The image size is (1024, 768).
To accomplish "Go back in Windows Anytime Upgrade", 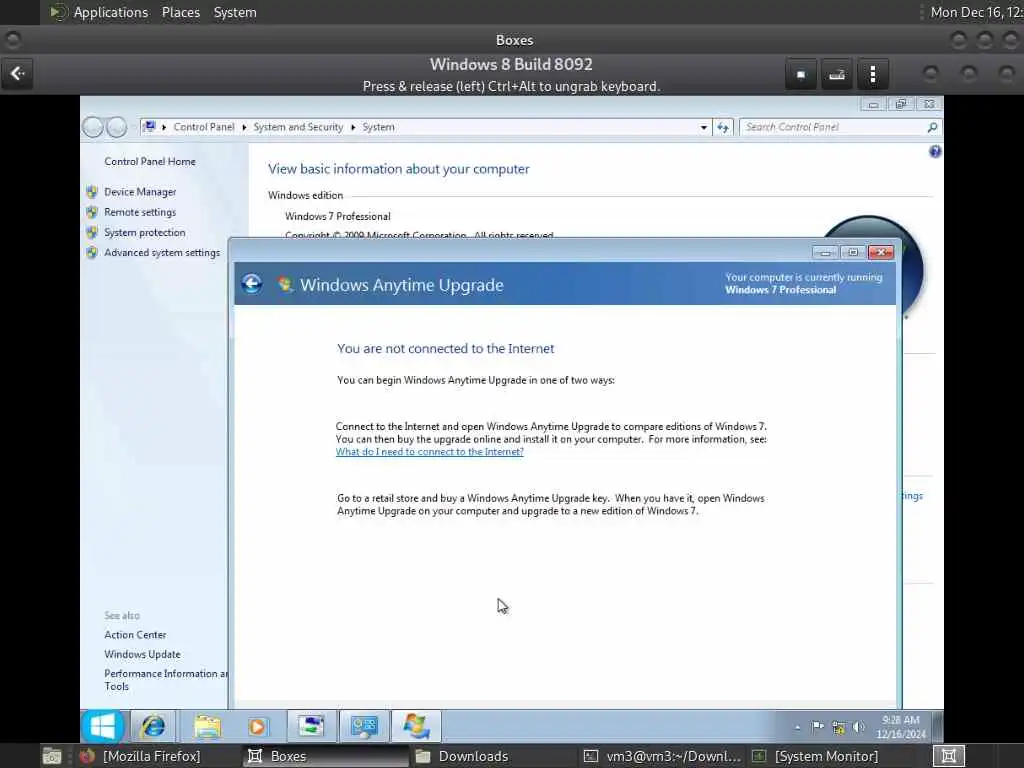I will 251,284.
